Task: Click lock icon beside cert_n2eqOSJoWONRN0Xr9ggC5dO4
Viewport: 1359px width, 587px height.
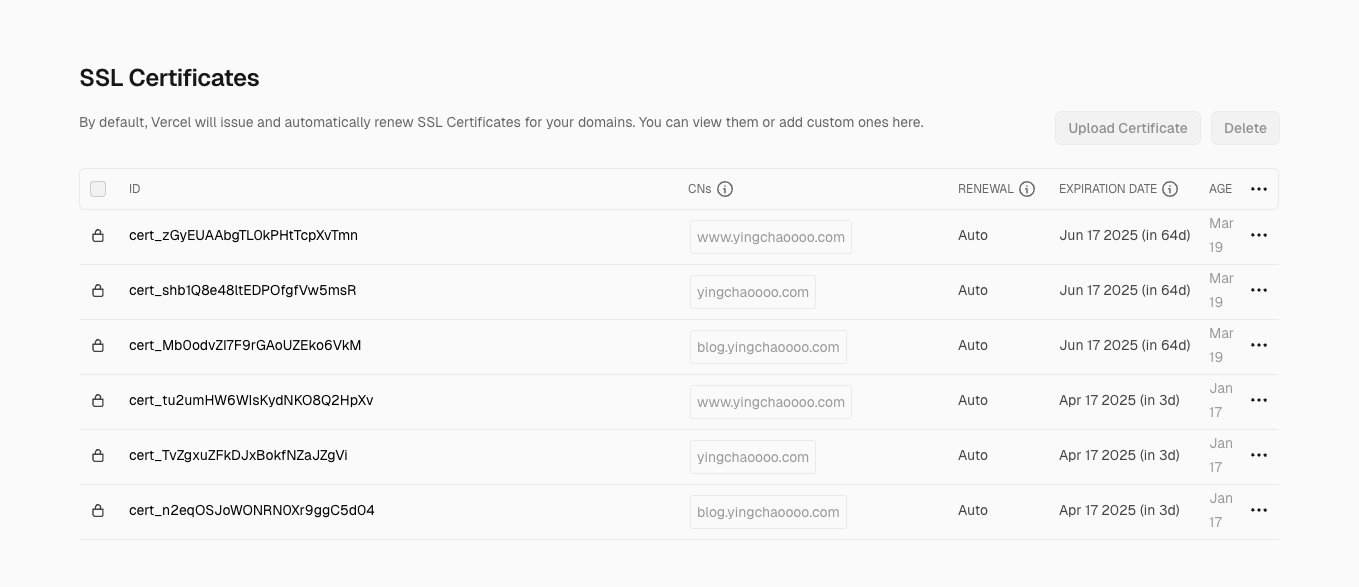Action: pyautogui.click(x=98, y=511)
